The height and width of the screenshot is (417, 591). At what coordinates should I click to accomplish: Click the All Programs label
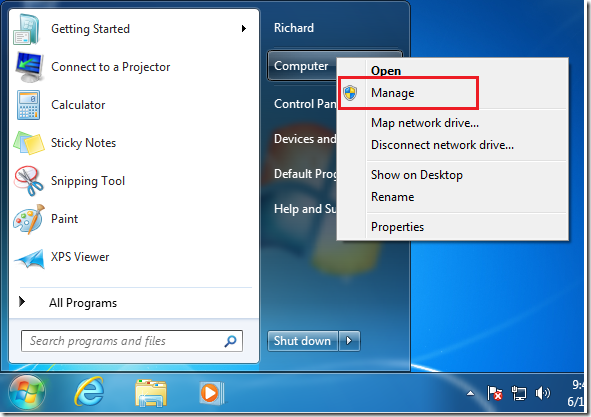coord(83,303)
